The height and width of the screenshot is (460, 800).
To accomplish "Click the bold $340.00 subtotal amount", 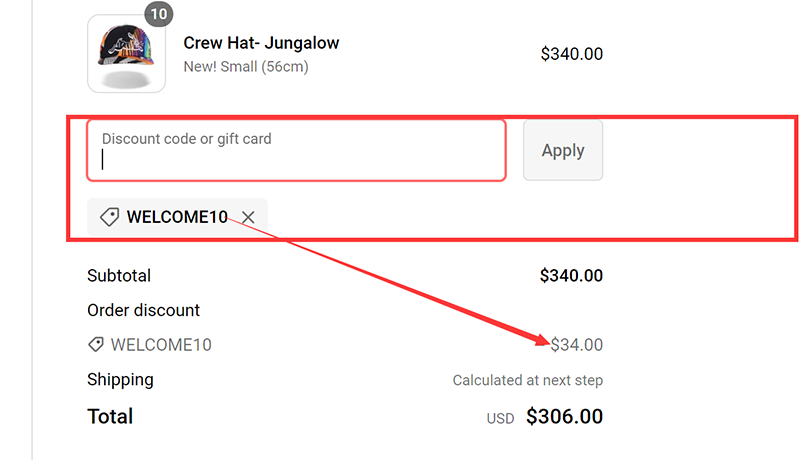I will [571, 275].
